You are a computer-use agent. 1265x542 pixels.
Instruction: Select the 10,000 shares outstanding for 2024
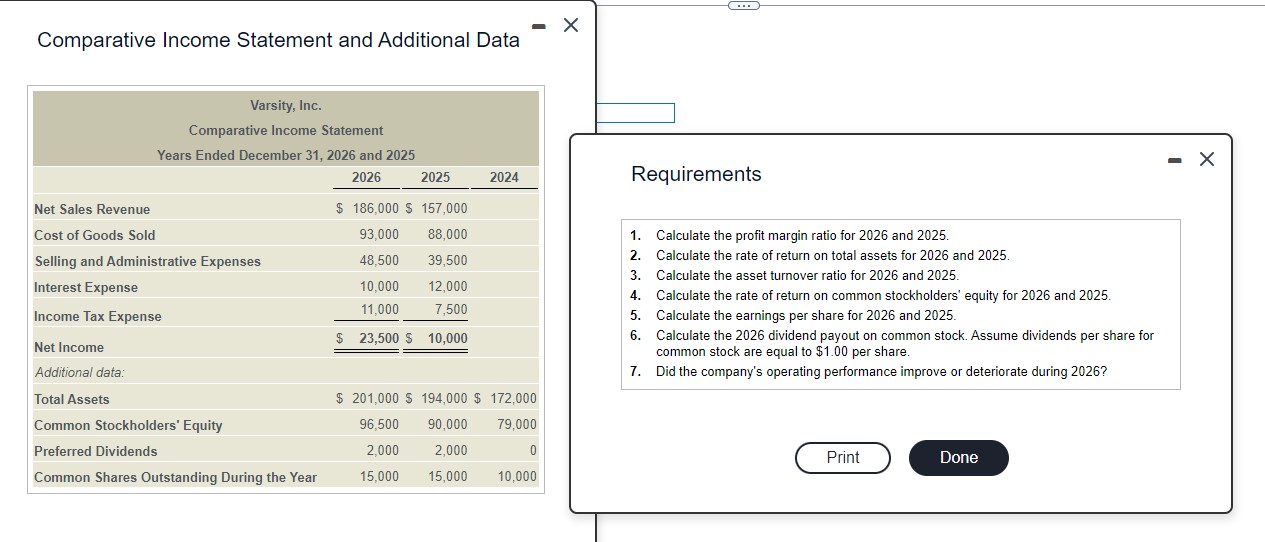pyautogui.click(x=516, y=476)
